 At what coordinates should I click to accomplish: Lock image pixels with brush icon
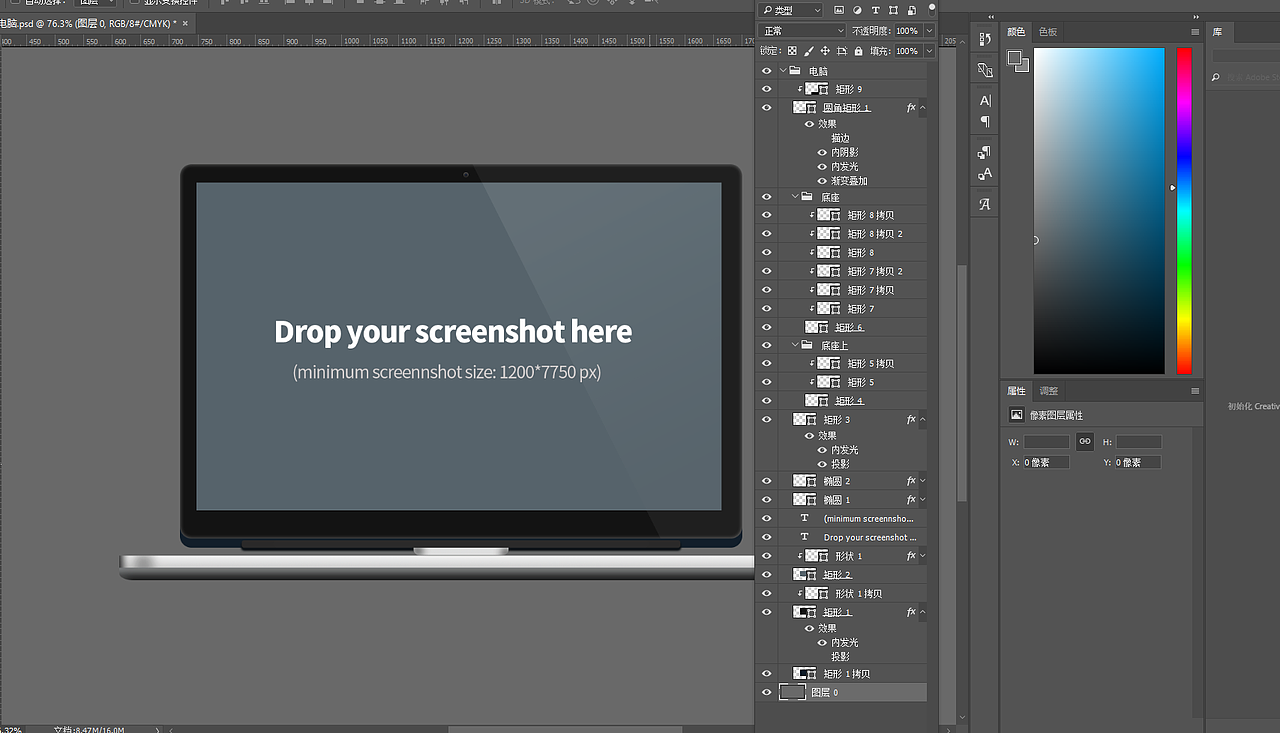809,51
